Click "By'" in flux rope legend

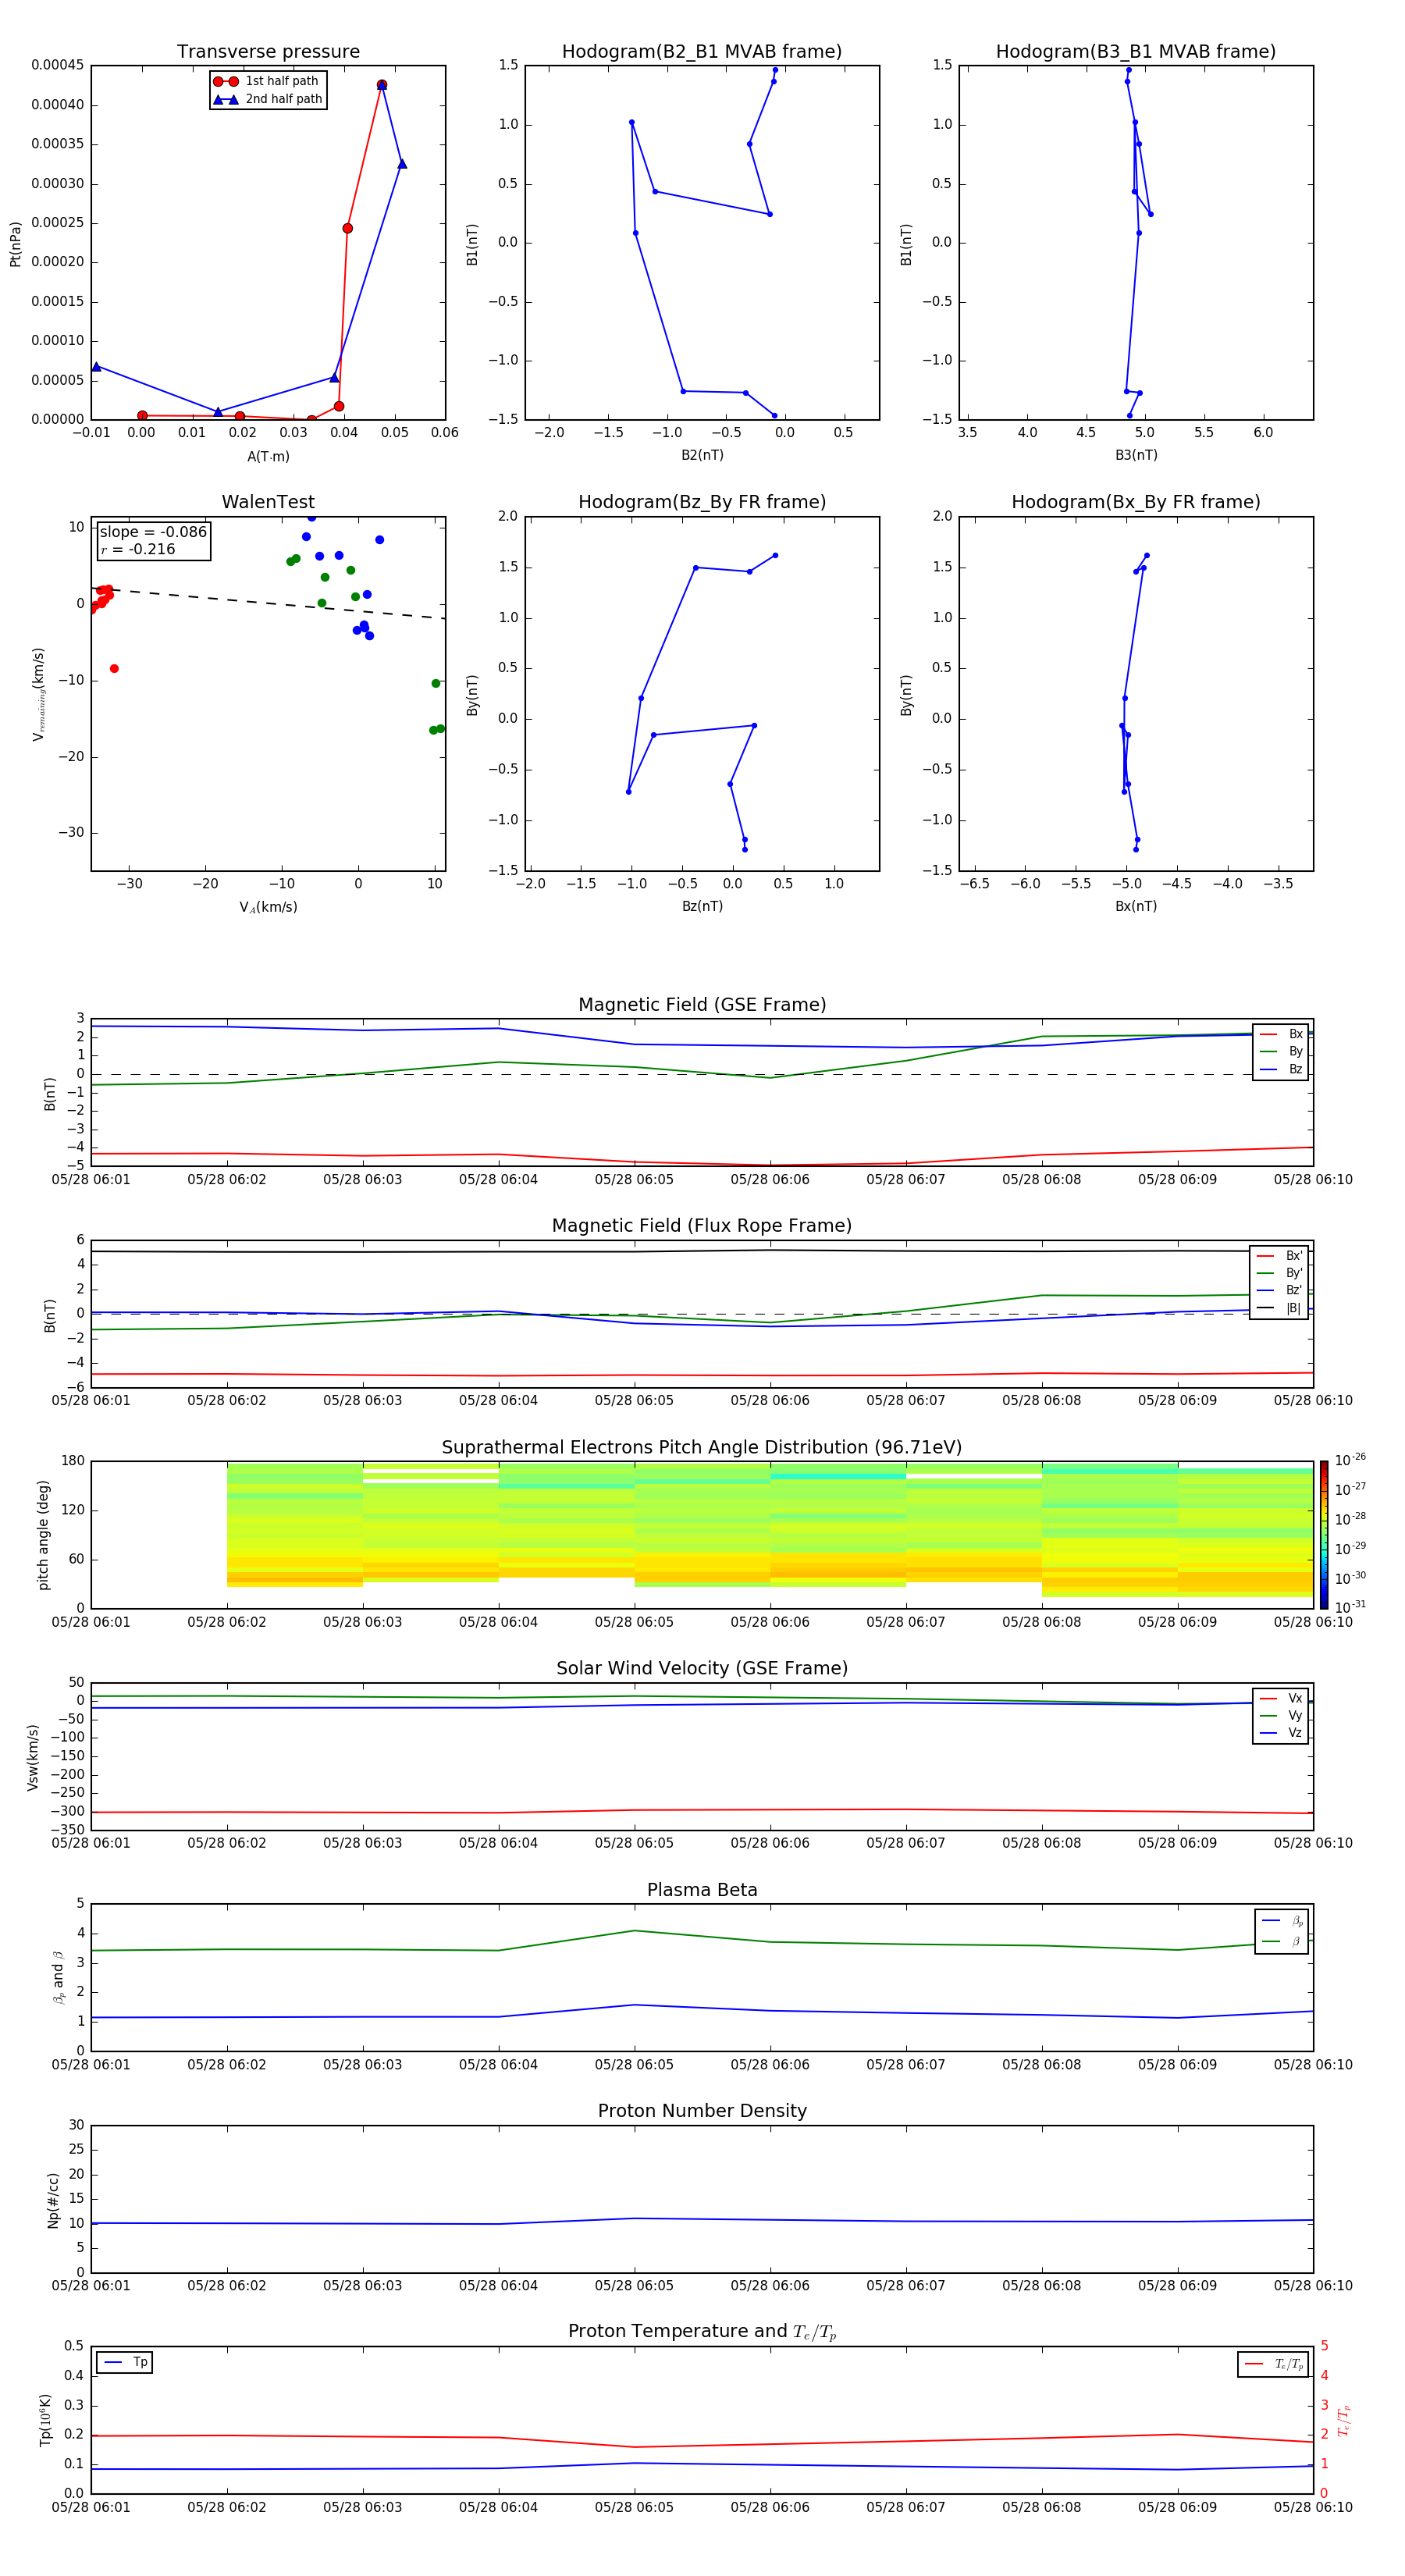click(1279, 1273)
